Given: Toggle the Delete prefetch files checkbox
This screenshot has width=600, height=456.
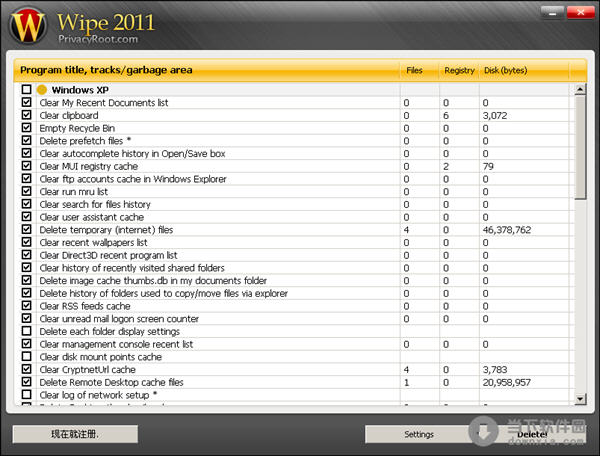Looking at the screenshot, I should click(26, 140).
